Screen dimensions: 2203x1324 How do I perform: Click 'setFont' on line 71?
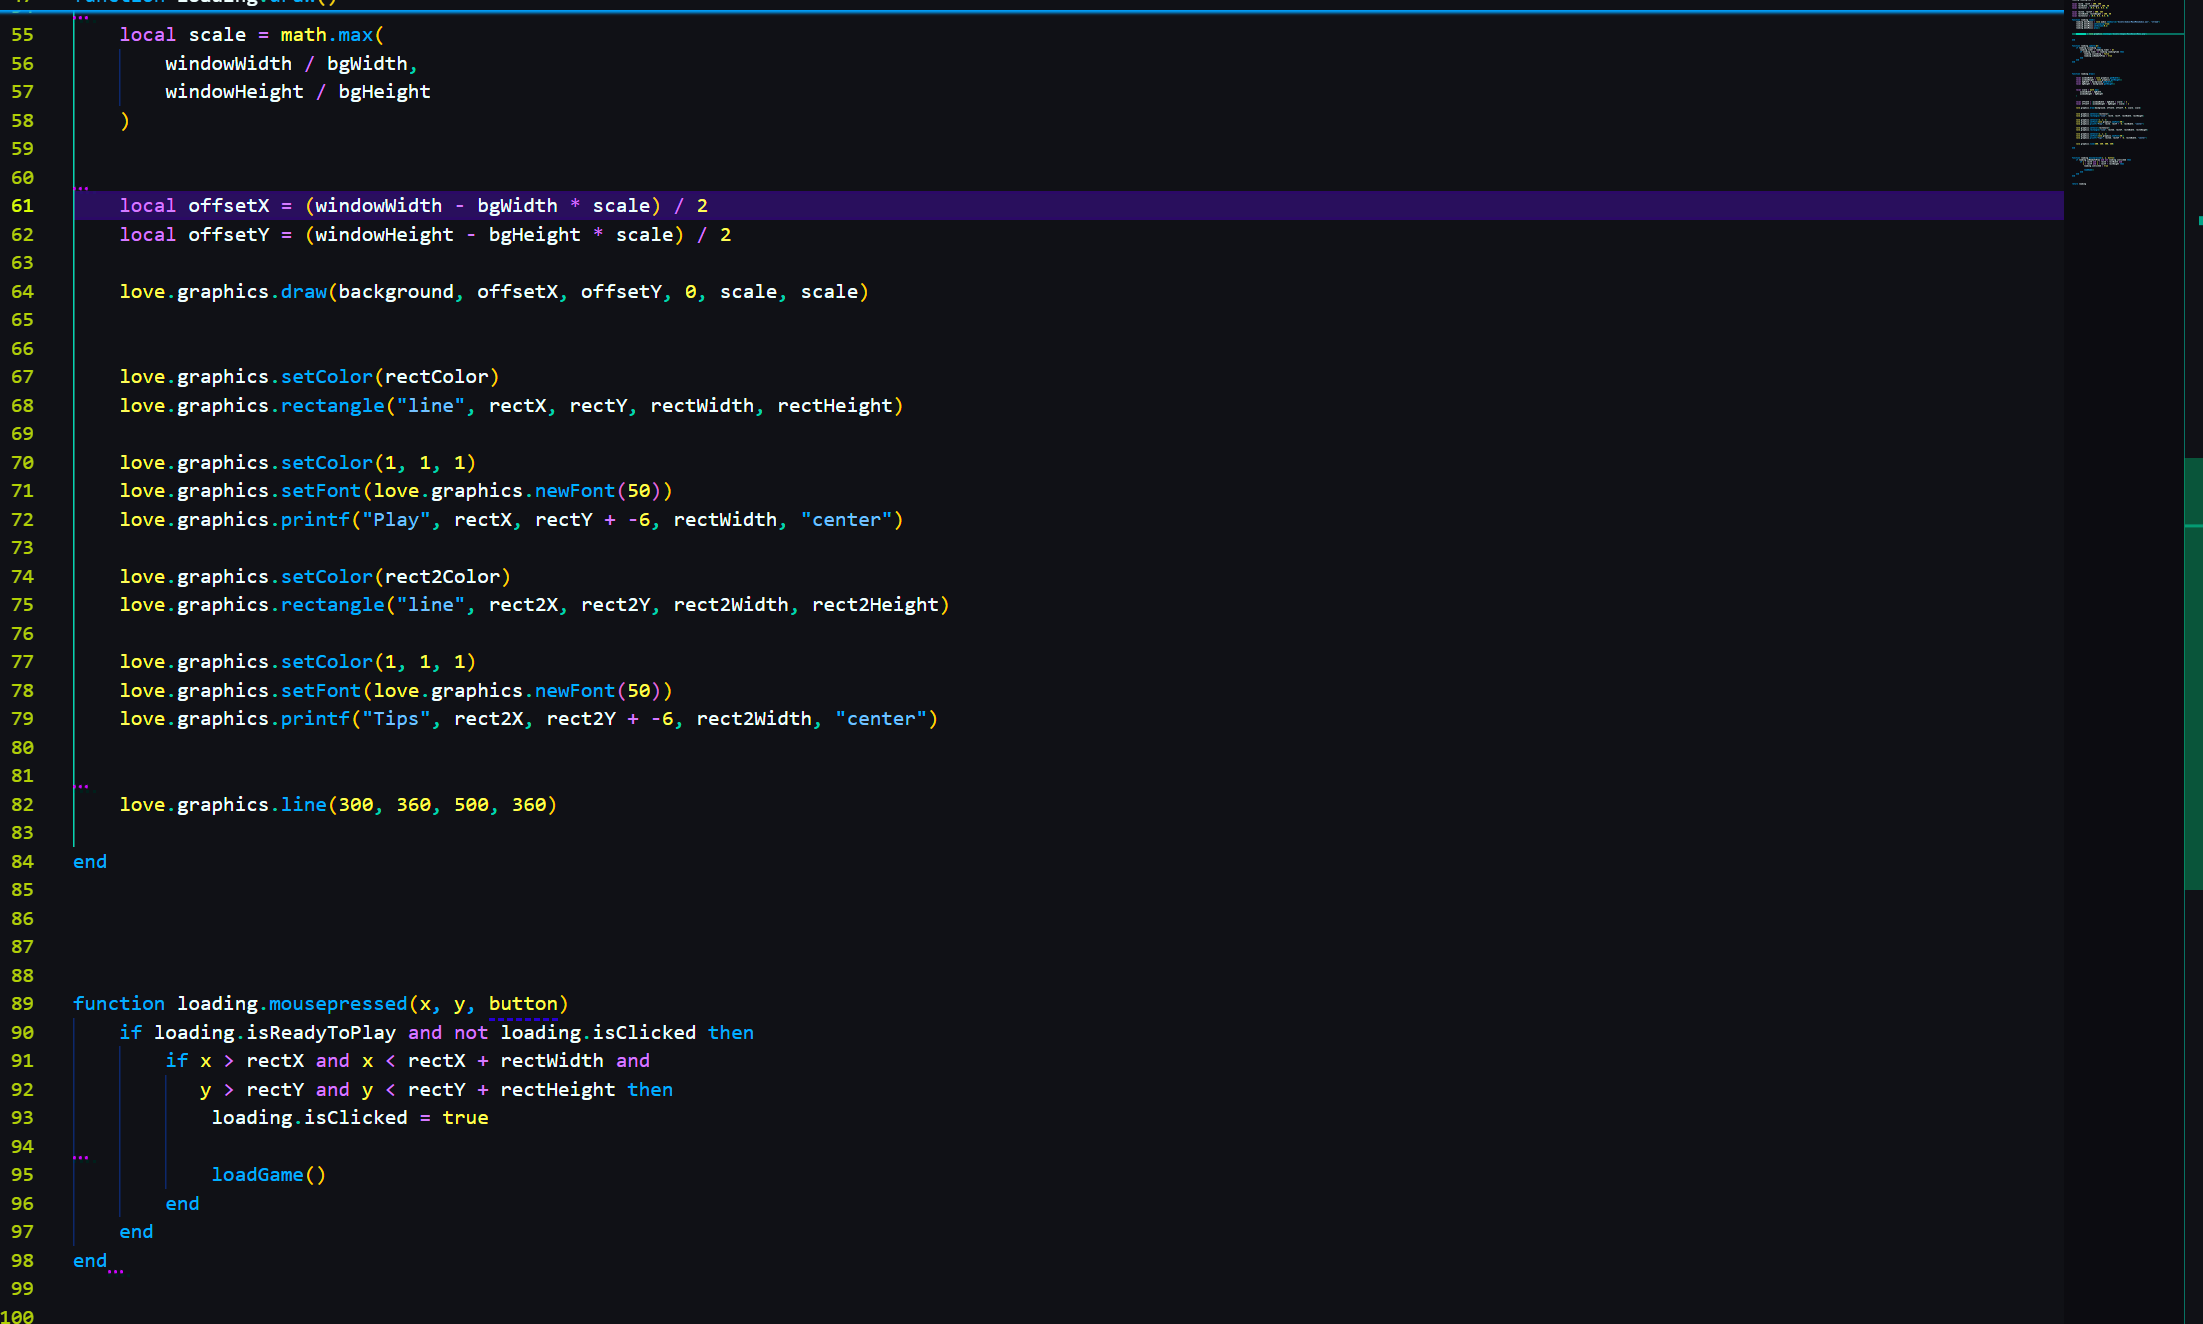pyautogui.click(x=320, y=491)
